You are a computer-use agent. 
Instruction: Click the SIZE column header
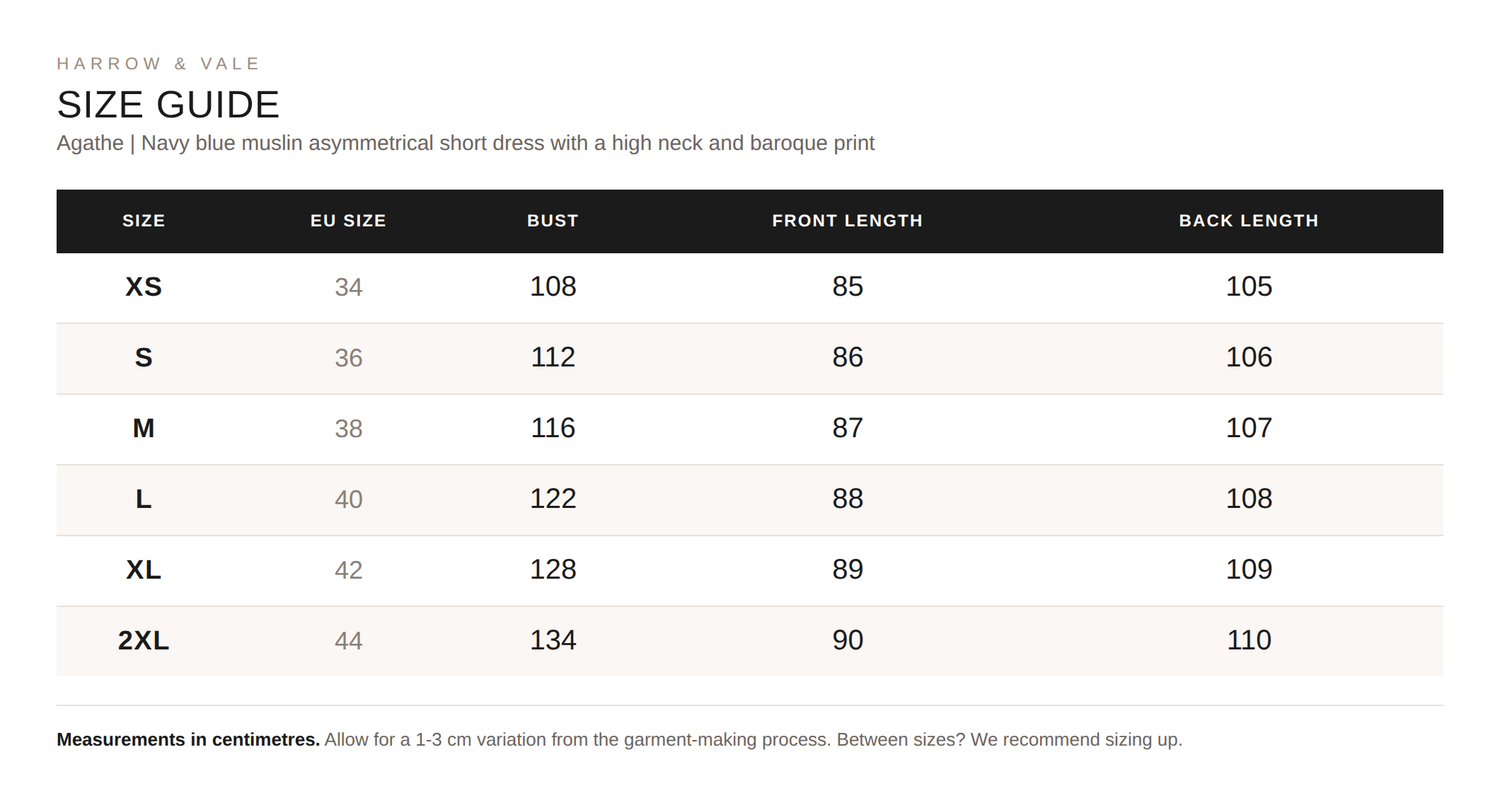[144, 221]
